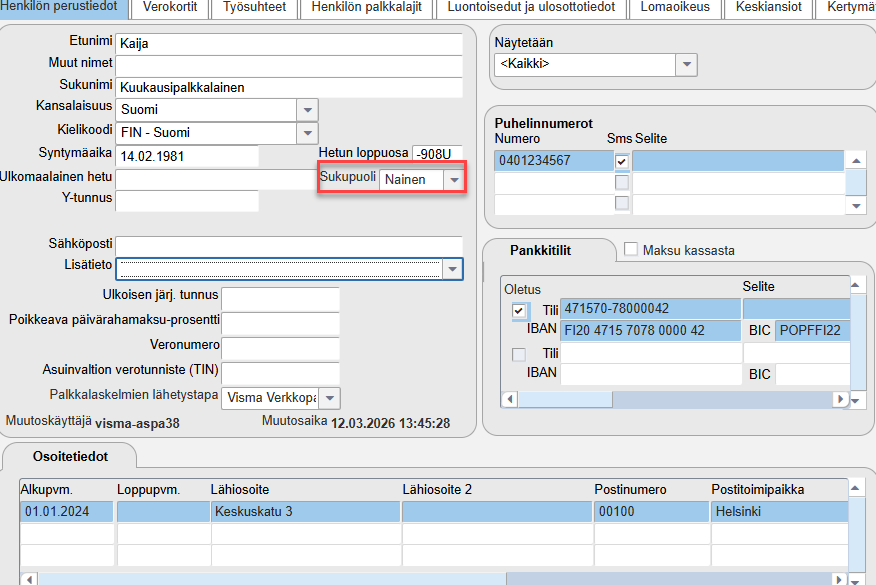
Task: Click the Lähiosoite 2 cell for Keskuskatu 3
Action: pos(497,512)
